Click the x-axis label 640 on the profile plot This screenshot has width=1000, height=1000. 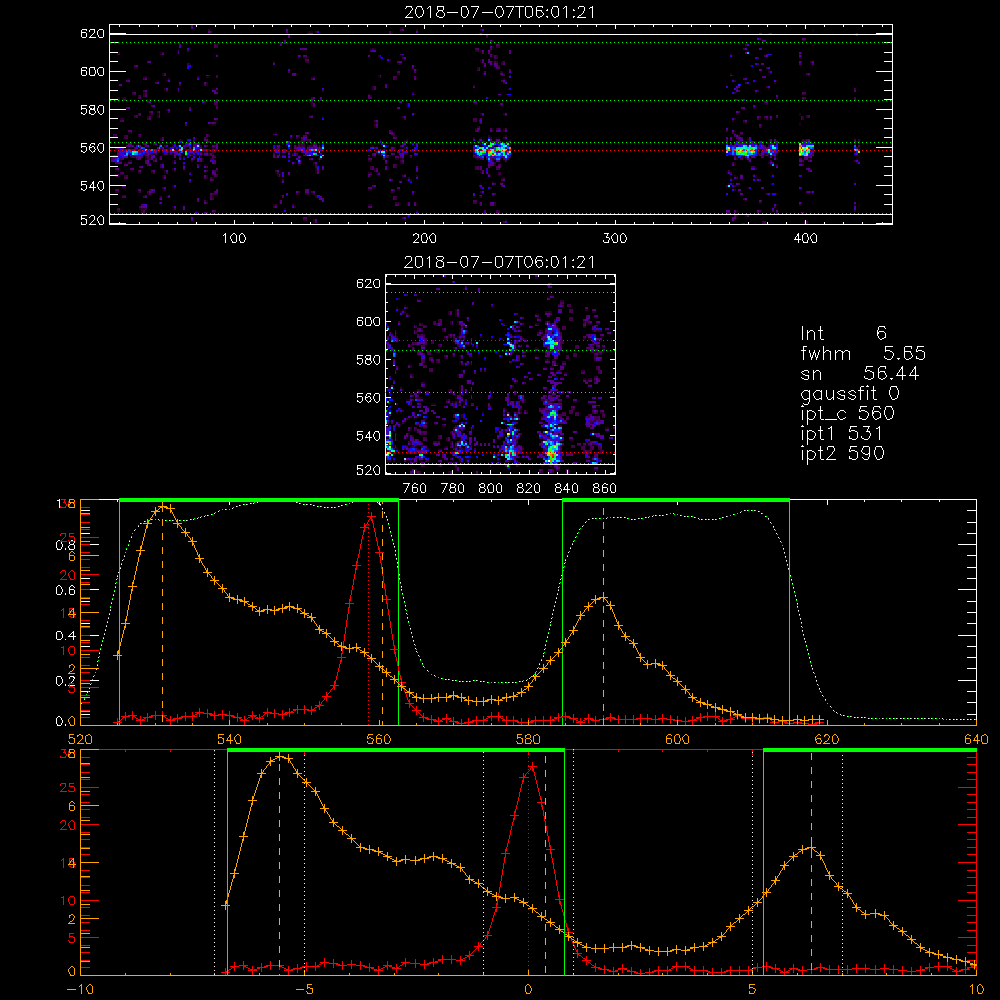(976, 739)
